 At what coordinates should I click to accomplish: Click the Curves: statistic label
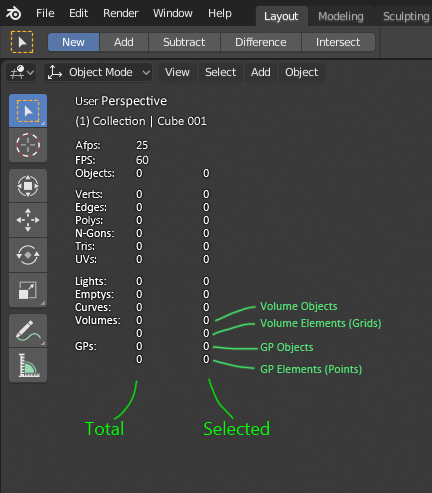(x=93, y=307)
